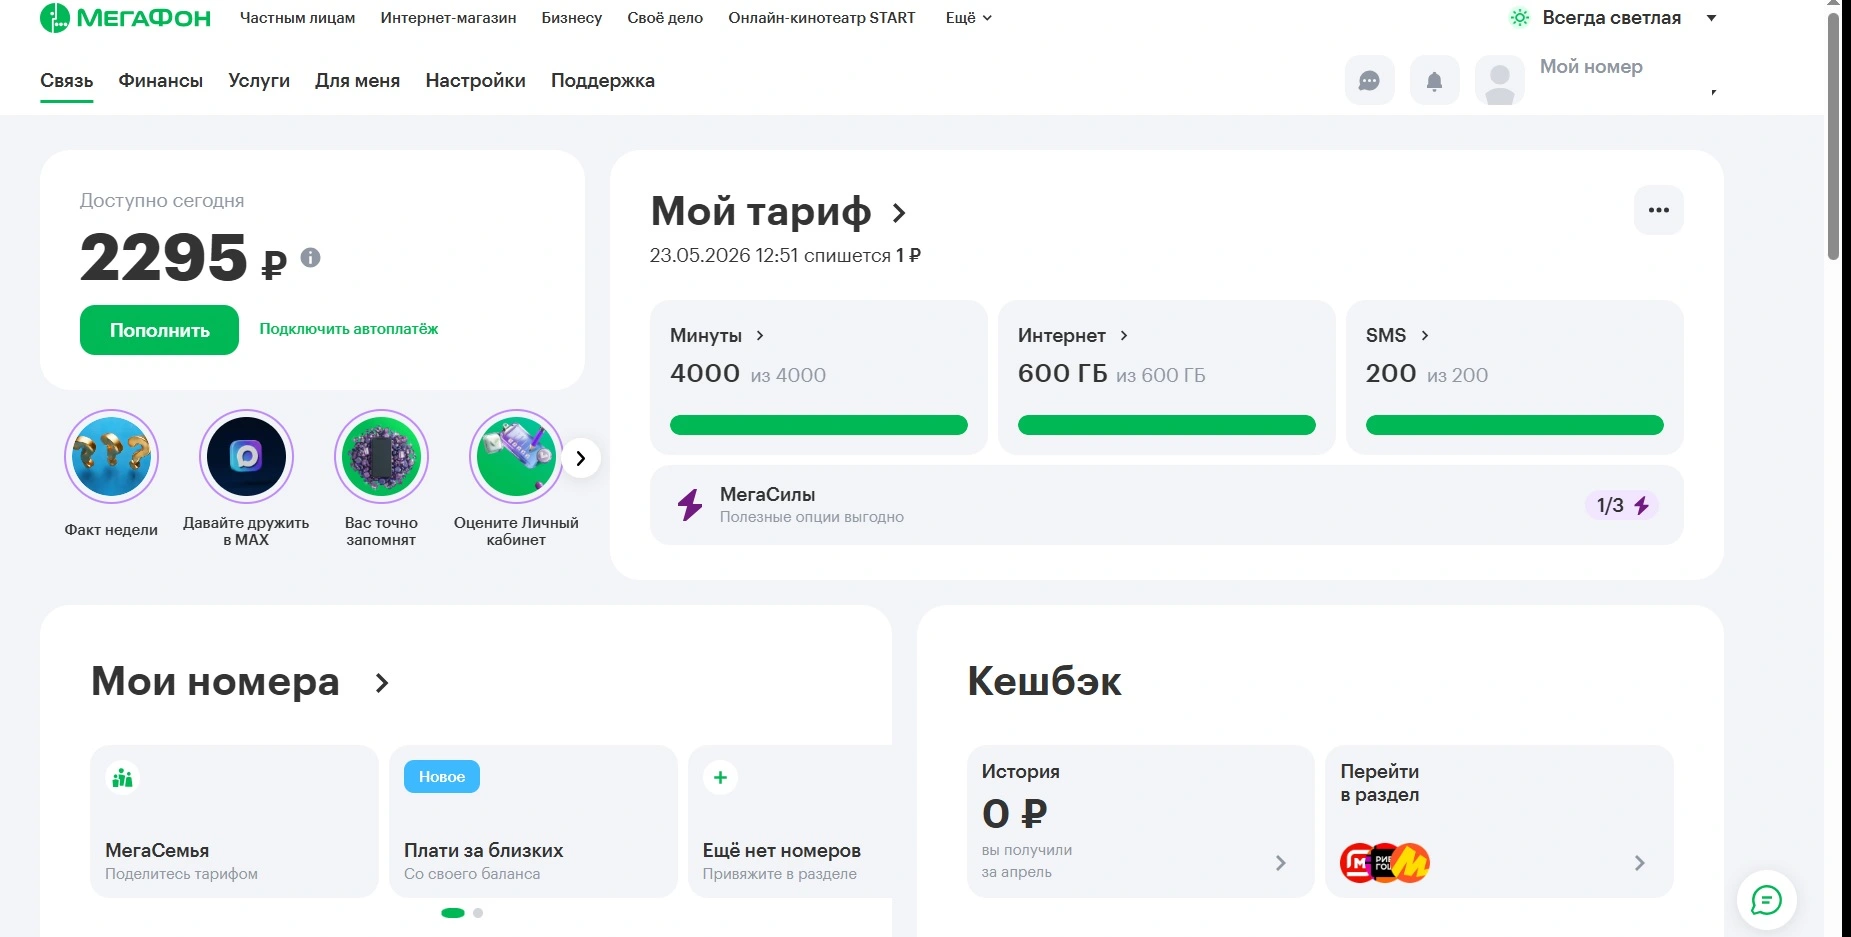Open the Оцените Личный кабинет story
1851x937 pixels.
pos(516,457)
